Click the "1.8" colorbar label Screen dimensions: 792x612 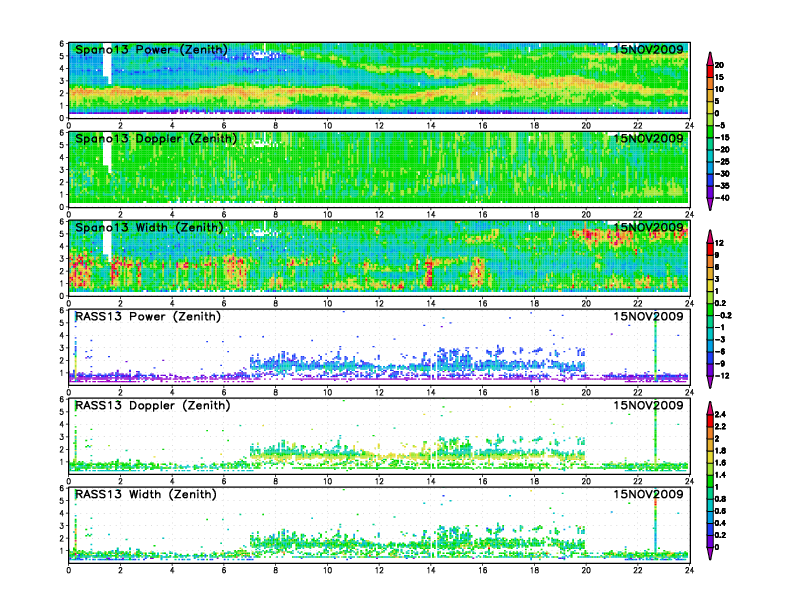pyautogui.click(x=720, y=451)
